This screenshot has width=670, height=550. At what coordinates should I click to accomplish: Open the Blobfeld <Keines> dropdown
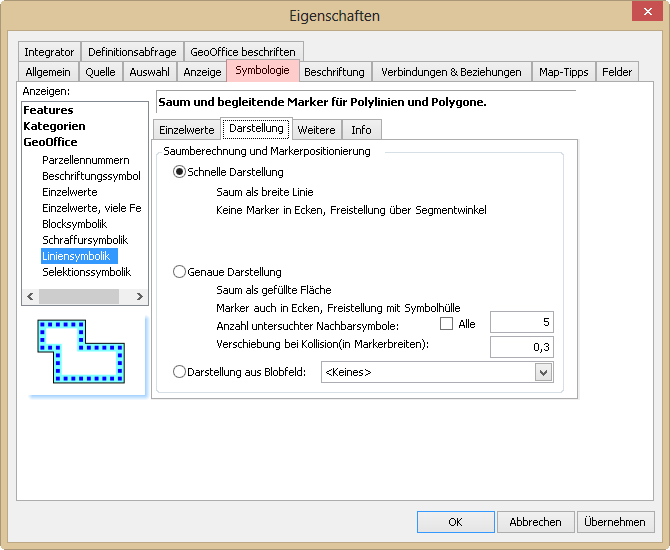(543, 372)
